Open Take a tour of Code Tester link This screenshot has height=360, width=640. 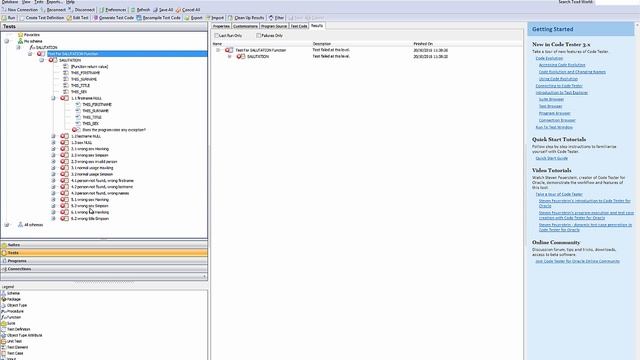559,194
